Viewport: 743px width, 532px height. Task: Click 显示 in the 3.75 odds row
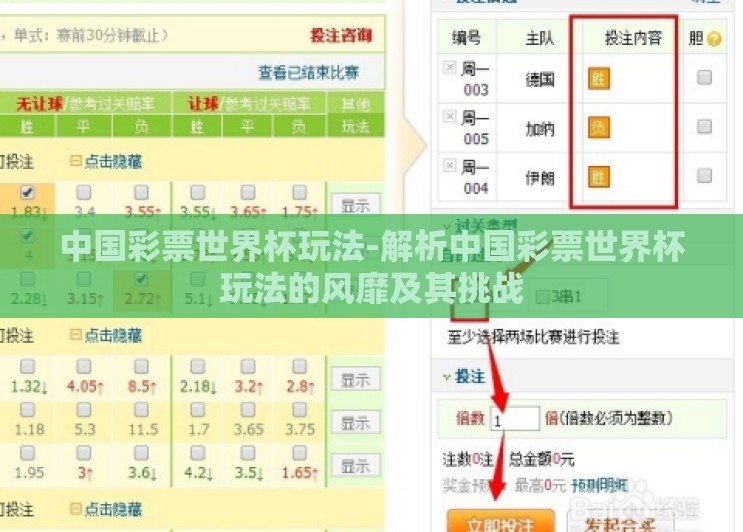355,423
